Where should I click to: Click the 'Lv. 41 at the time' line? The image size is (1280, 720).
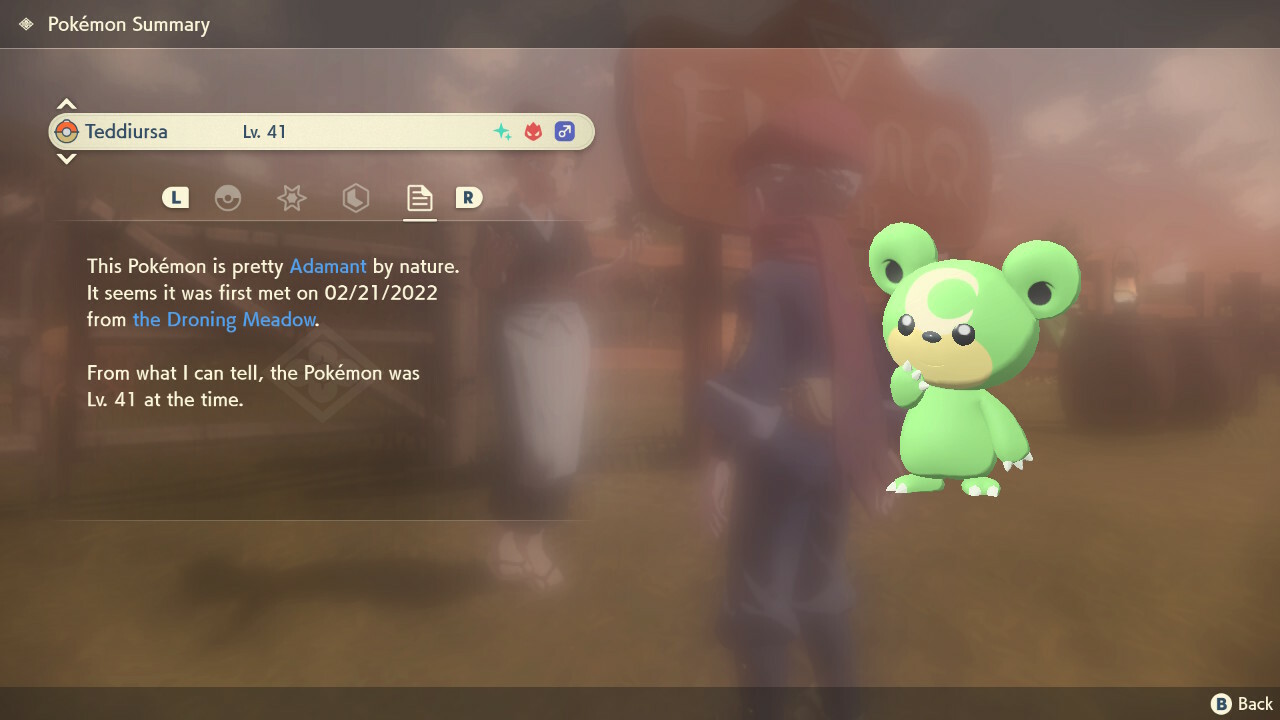(x=165, y=399)
